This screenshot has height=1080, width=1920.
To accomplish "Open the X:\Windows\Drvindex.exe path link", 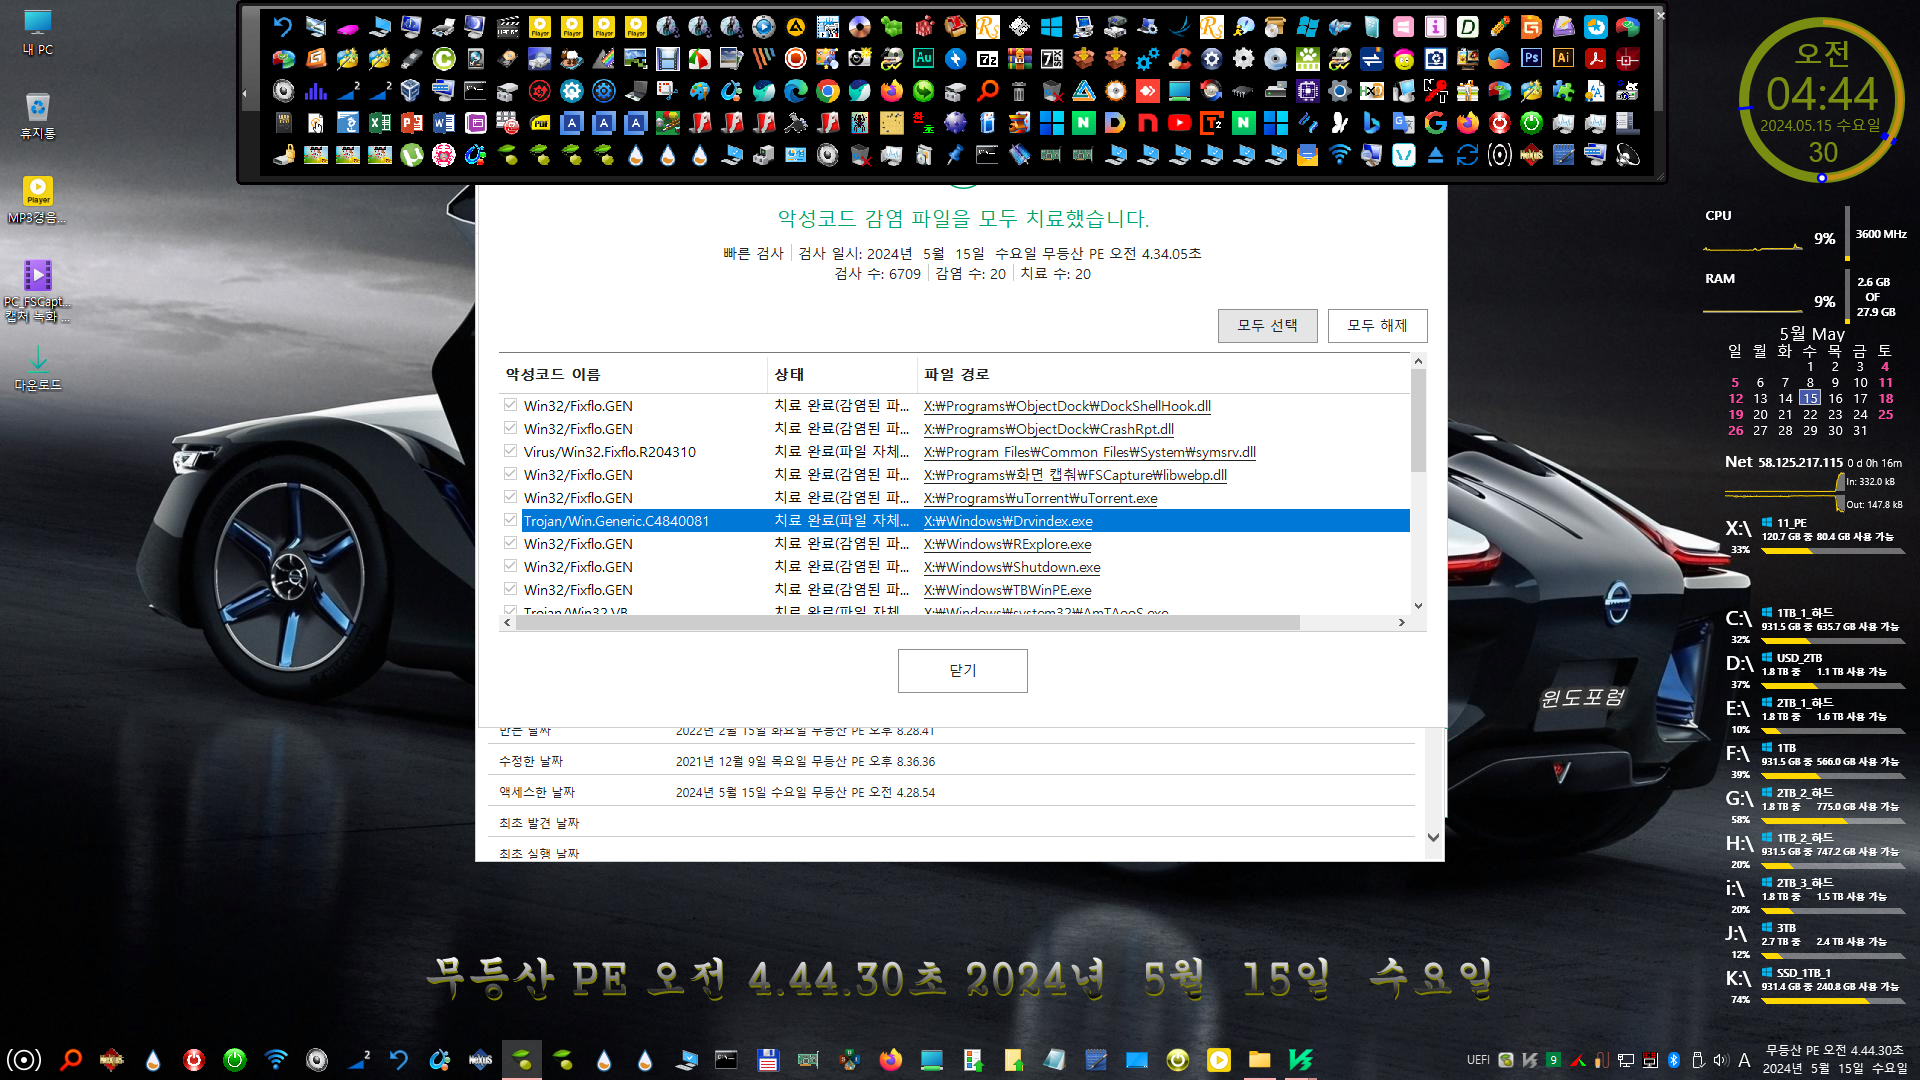I will coord(1008,521).
